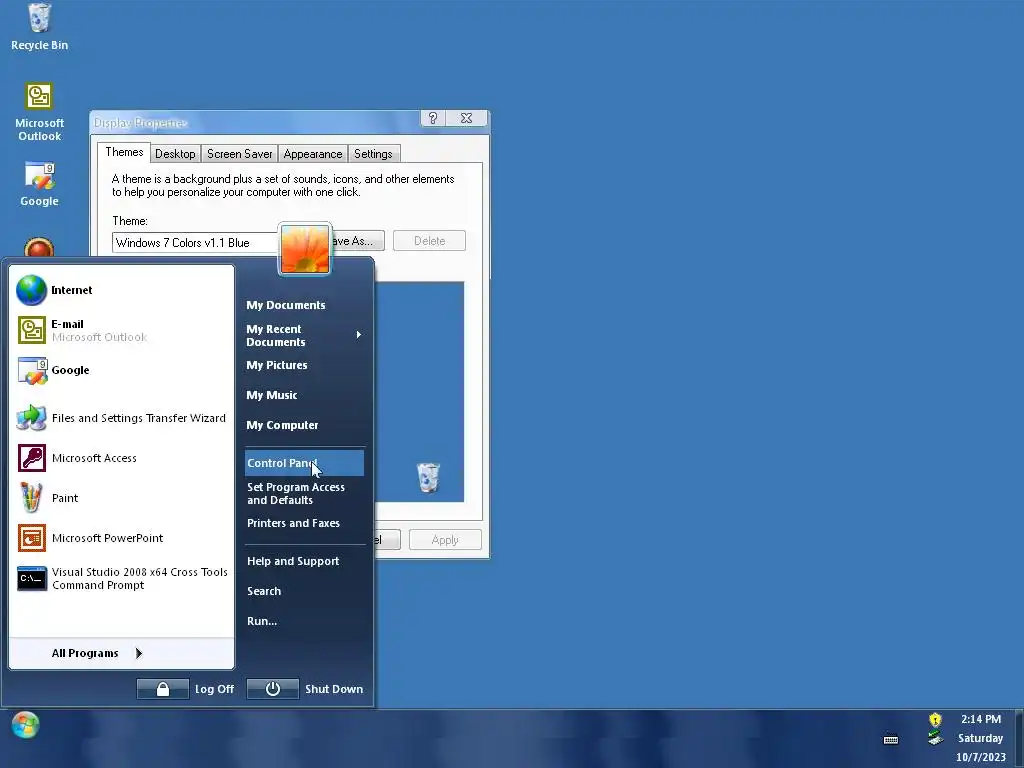This screenshot has width=1024, height=768.
Task: Open Control Panel from Start menu
Action: (x=304, y=463)
